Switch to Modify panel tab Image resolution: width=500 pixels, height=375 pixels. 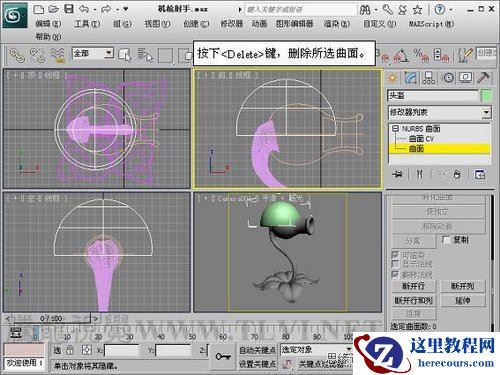click(411, 78)
